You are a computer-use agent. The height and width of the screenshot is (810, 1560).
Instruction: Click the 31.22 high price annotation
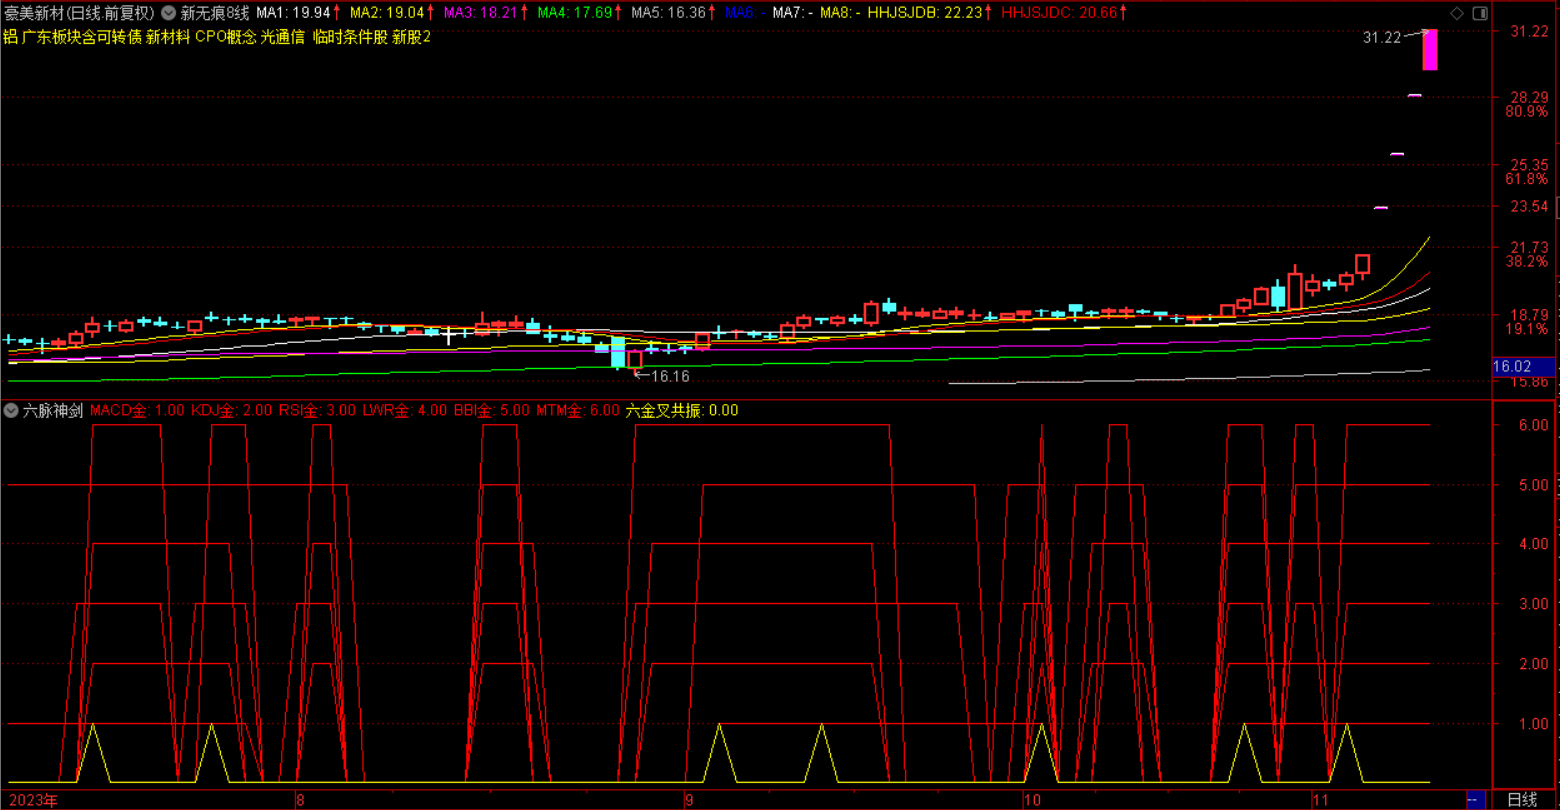tap(1382, 38)
